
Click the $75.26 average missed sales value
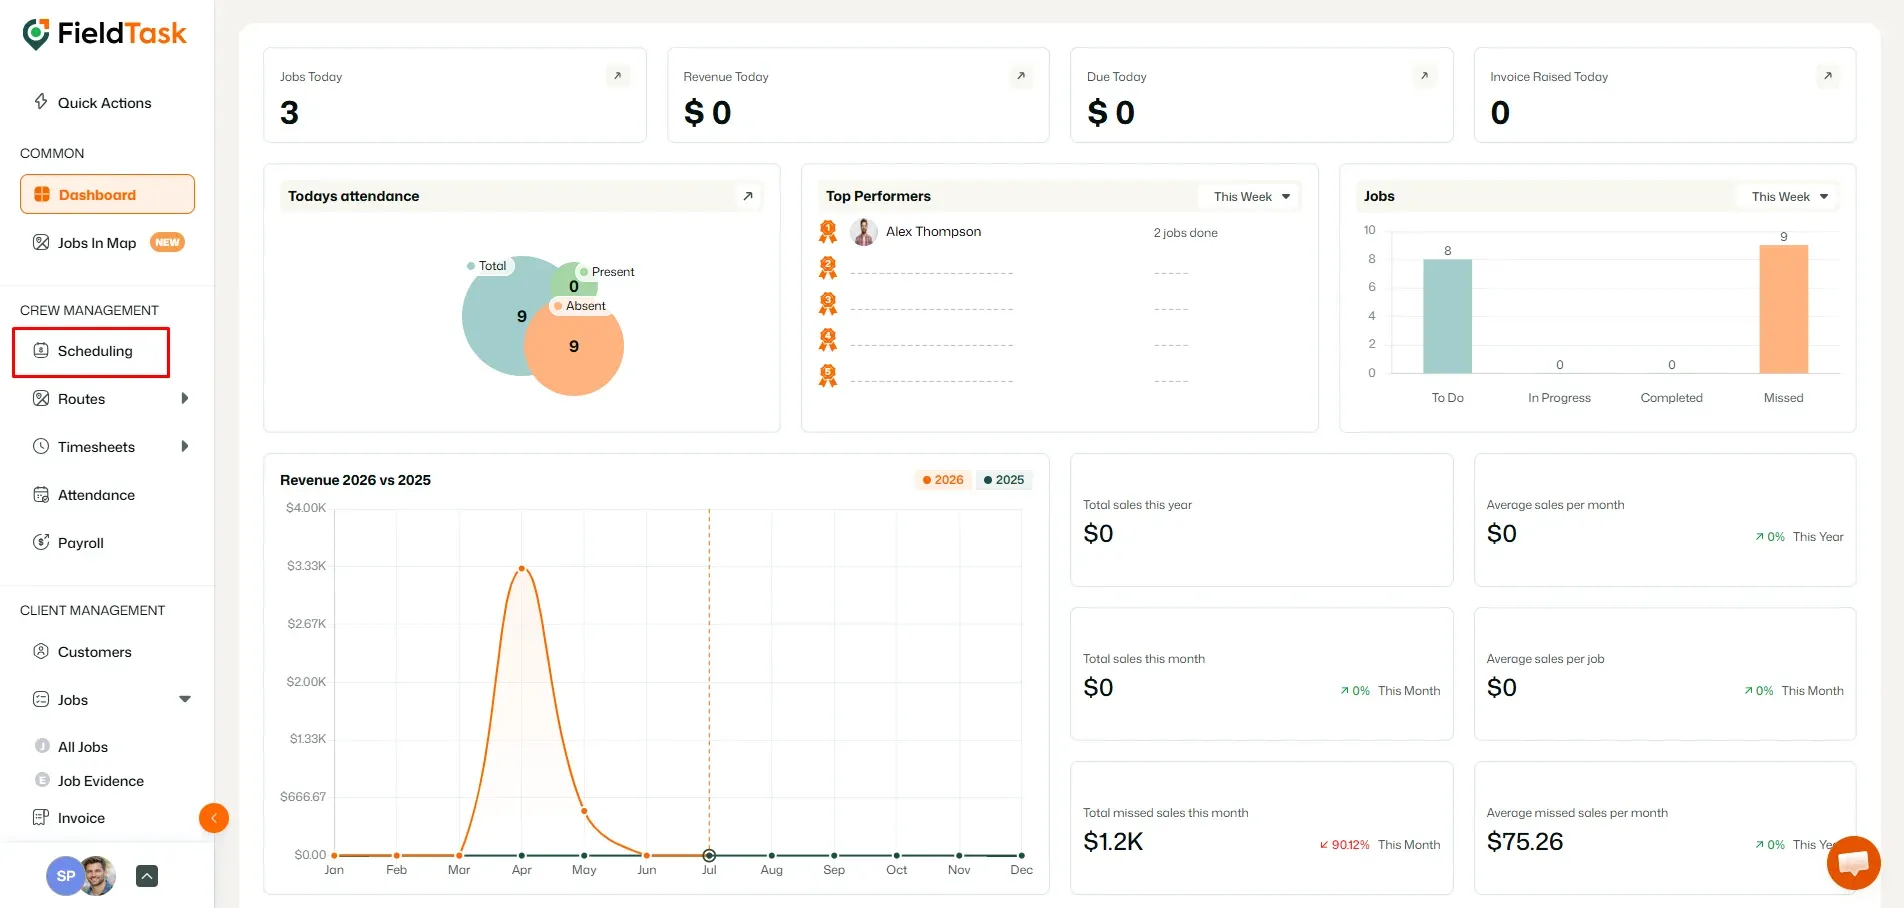pyautogui.click(x=1524, y=842)
